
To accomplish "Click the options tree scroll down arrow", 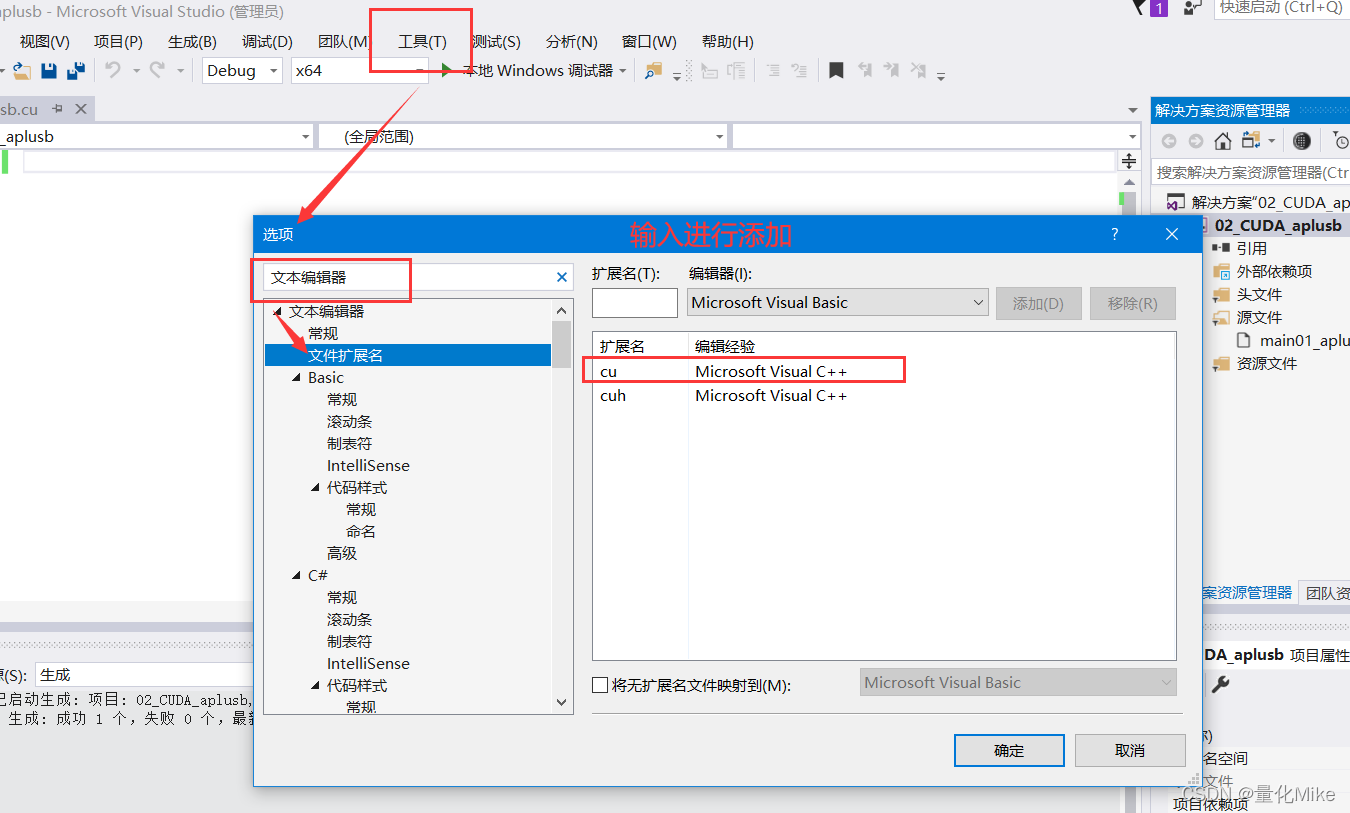I will point(562,703).
